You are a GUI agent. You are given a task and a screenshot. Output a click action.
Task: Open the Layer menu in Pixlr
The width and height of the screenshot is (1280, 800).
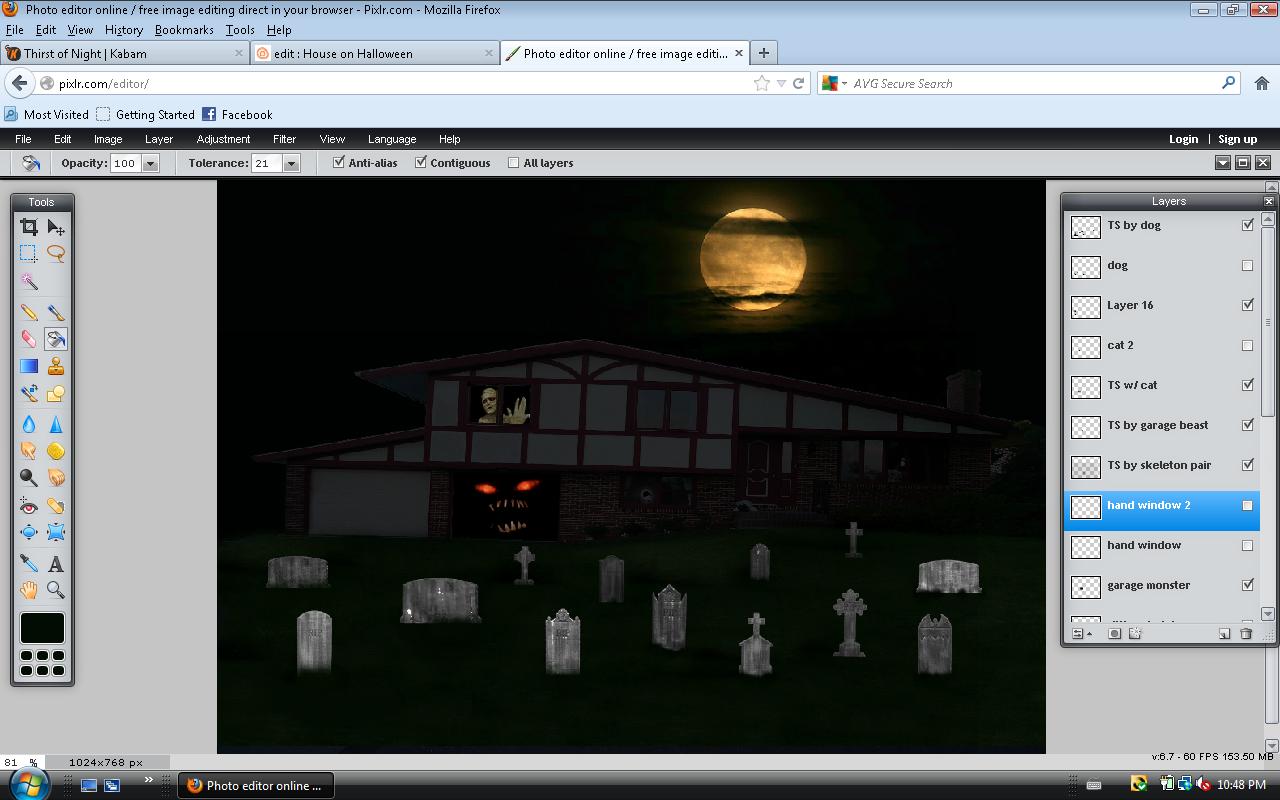click(159, 139)
